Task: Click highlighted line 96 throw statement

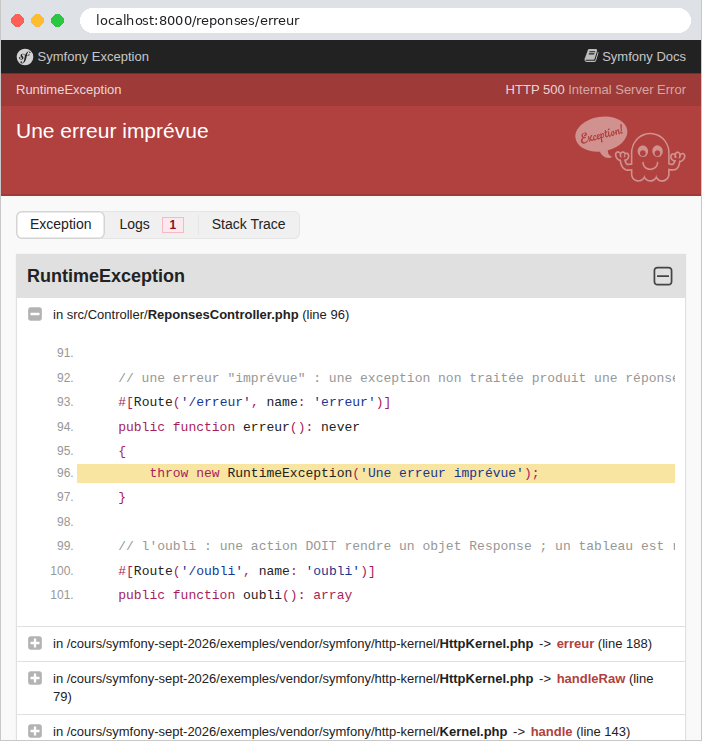Action: [x=376, y=473]
